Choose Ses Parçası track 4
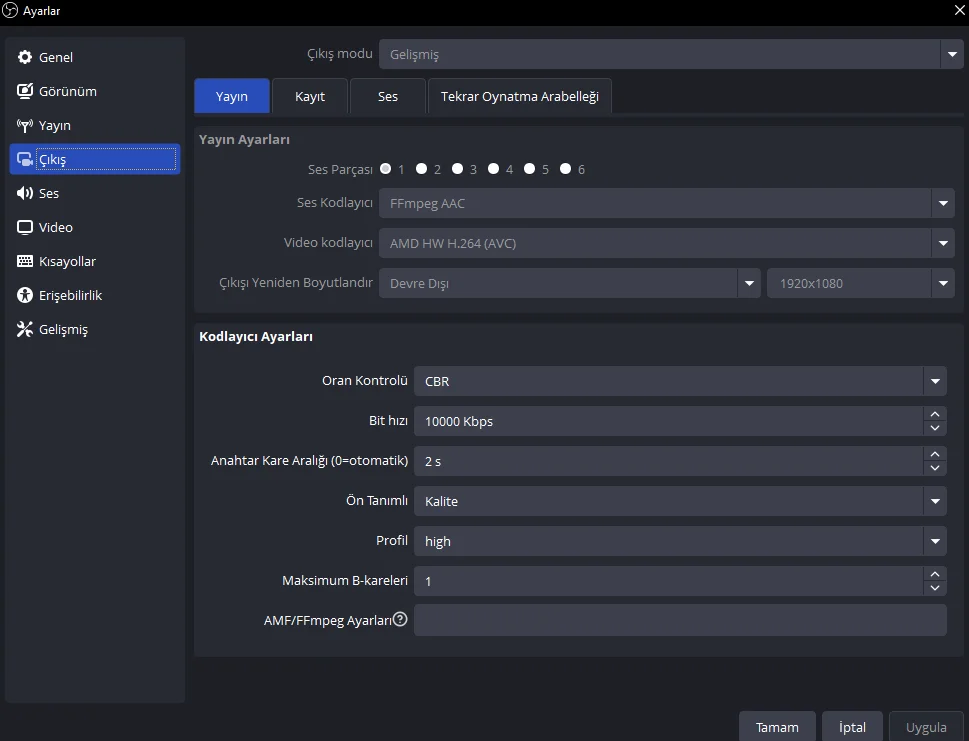This screenshot has height=741, width=969. 494,169
